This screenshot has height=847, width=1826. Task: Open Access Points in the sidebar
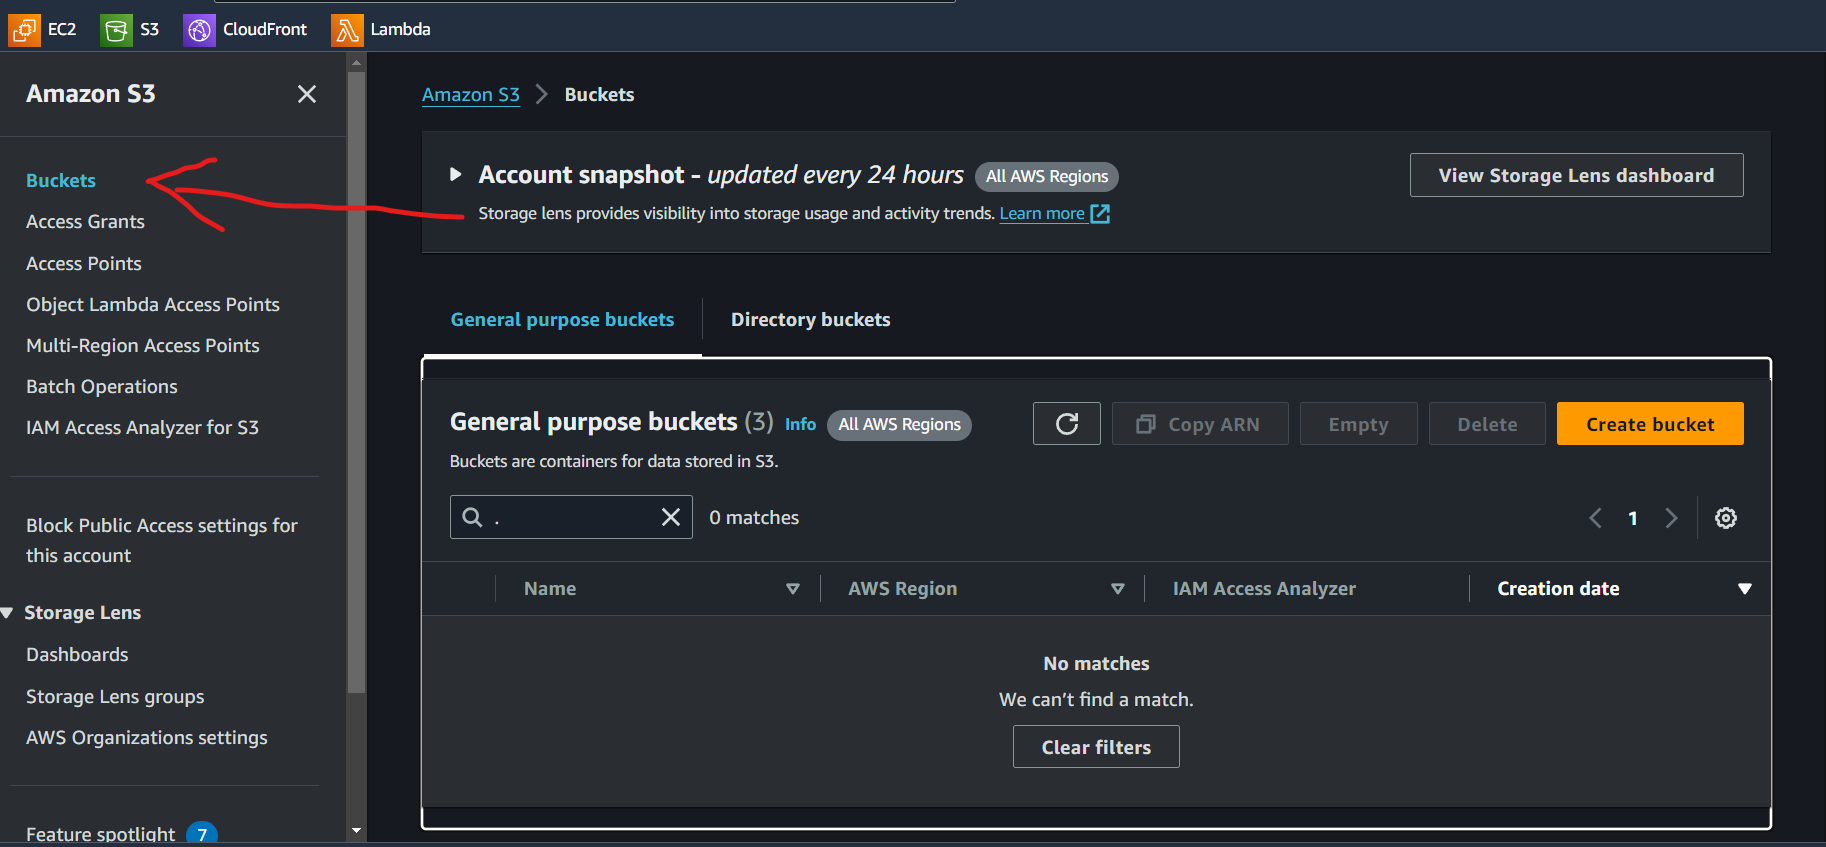pyautogui.click(x=84, y=264)
